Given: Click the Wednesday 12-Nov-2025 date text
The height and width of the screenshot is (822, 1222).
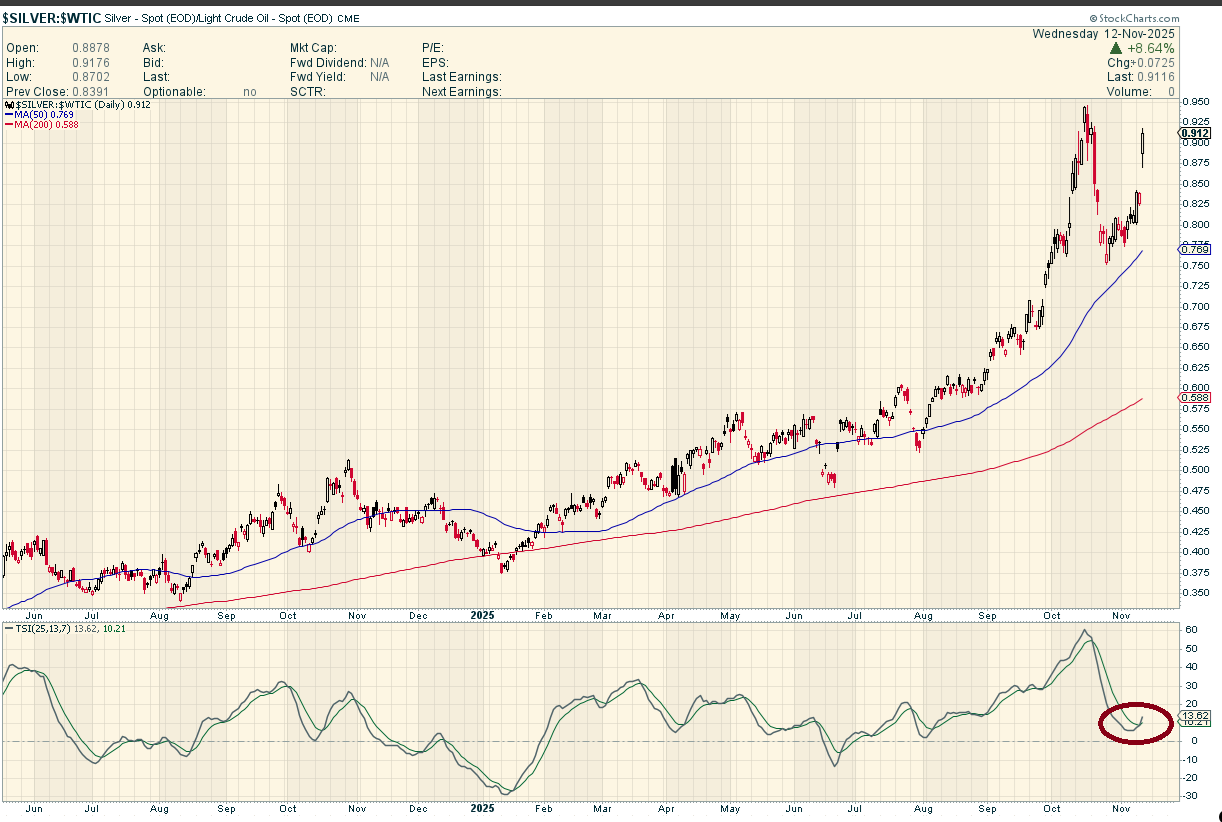Looking at the screenshot, I should pos(1103,33).
